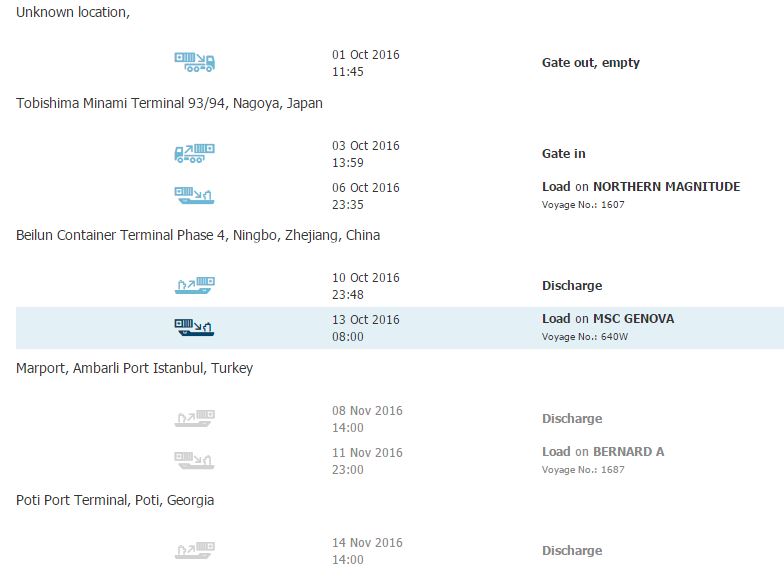Screen dimensions: 784x583
Task: Click the greyed Istanbul discharge icon
Action: (194, 418)
